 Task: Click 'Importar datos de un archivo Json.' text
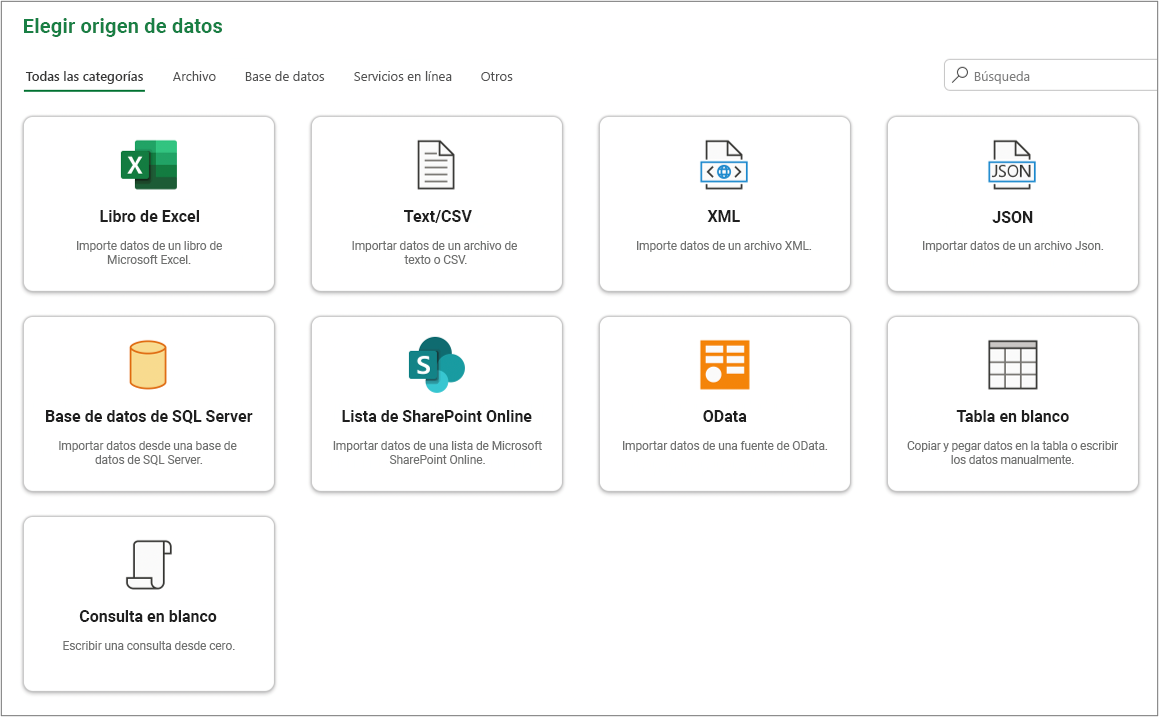point(1013,245)
